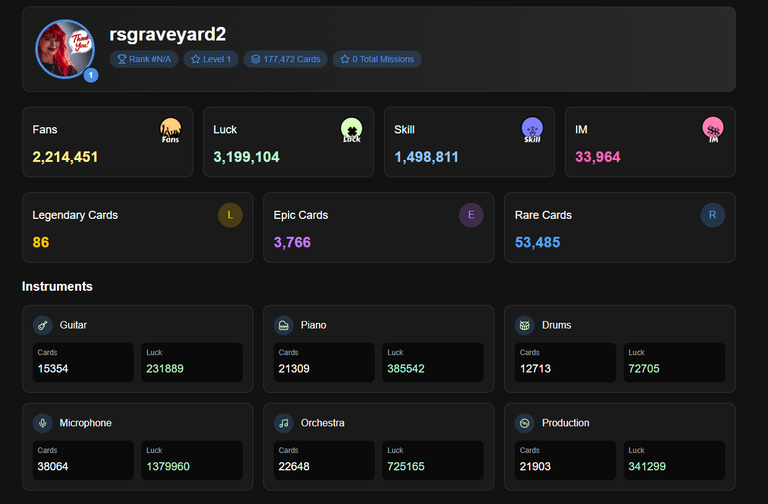Click the Epic Cards count 3,766
Image resolution: width=768 pixels, height=504 pixels.
pos(292,242)
